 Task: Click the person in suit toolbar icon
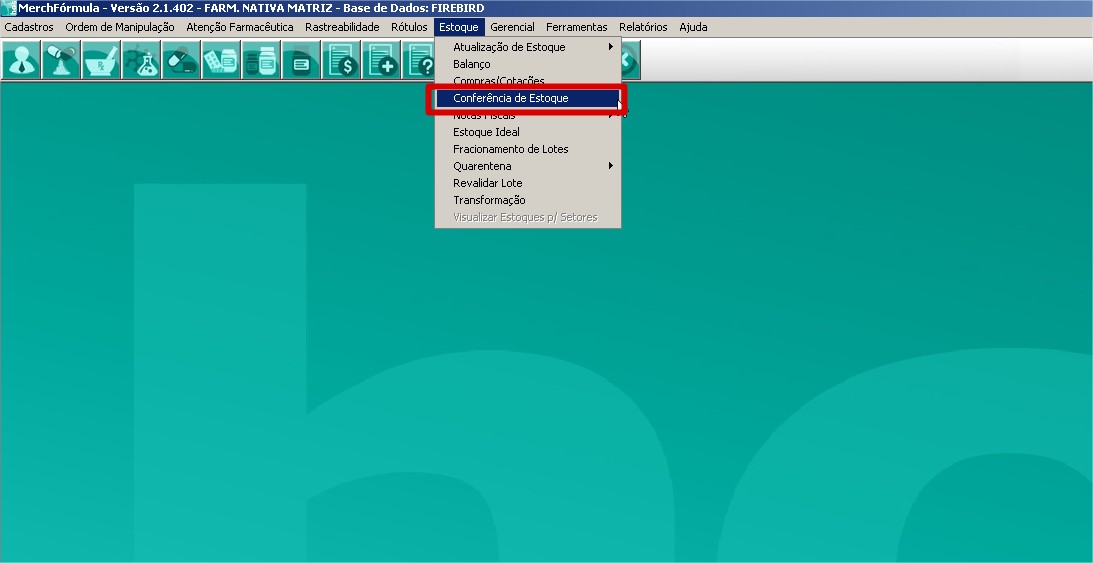tap(21, 61)
